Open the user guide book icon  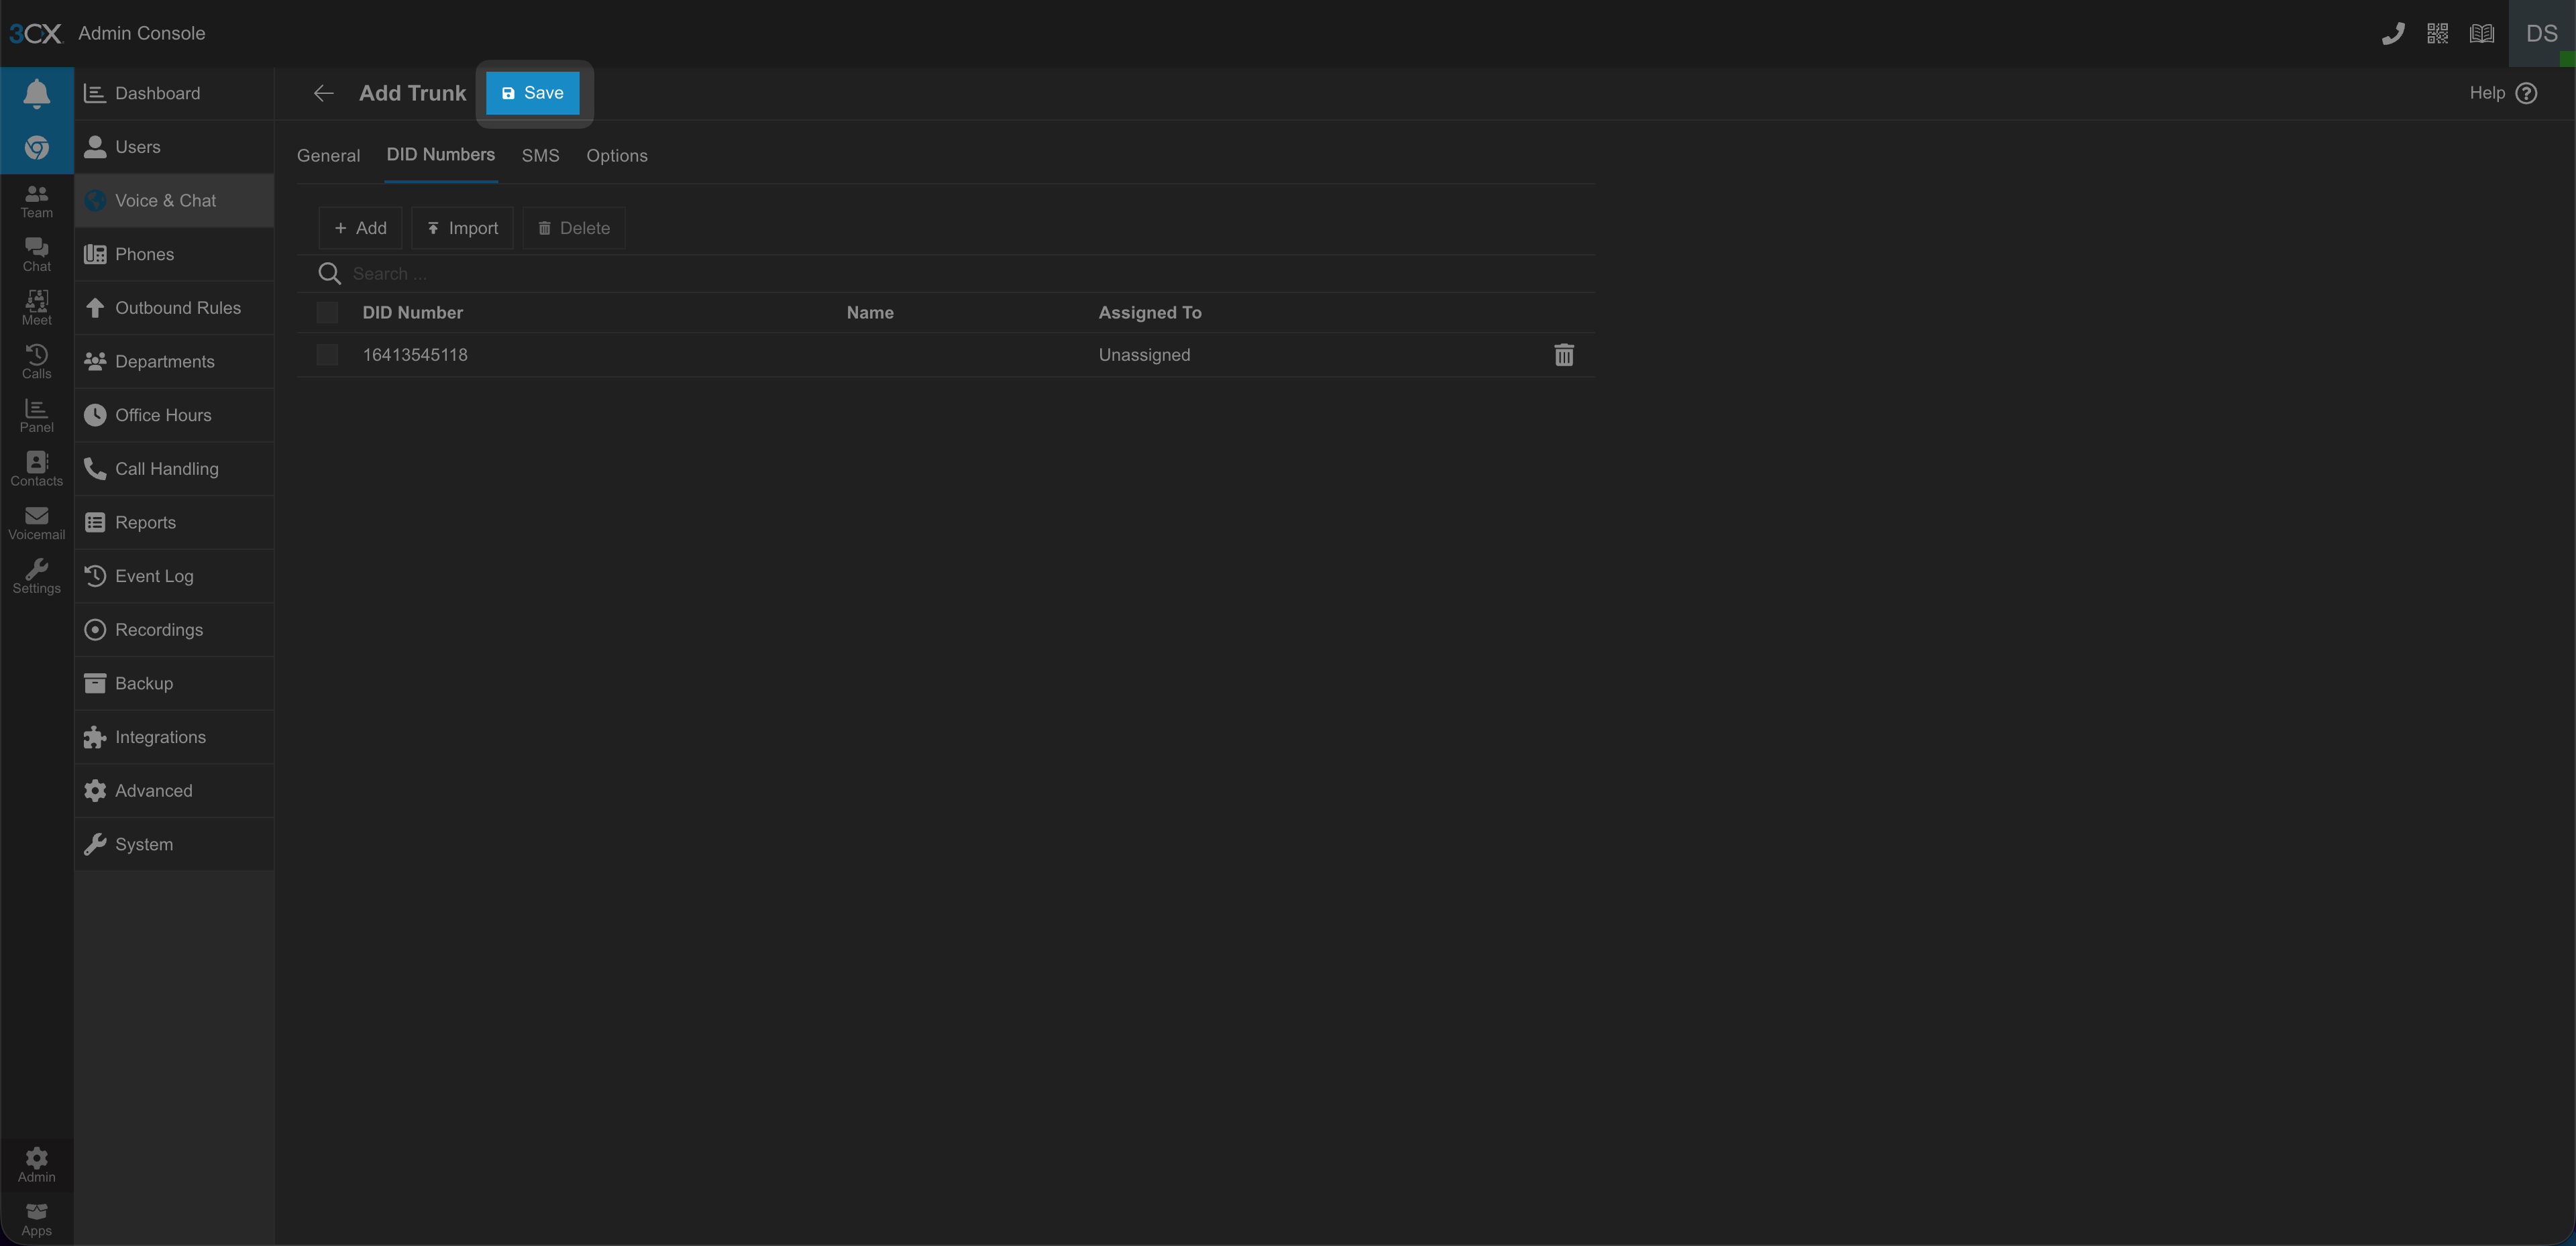click(x=2481, y=34)
